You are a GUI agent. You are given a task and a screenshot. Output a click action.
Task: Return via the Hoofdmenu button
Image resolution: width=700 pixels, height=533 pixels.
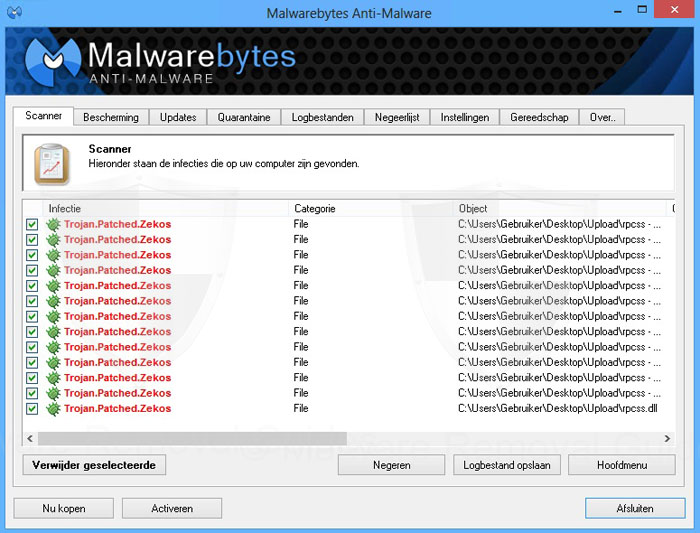pos(622,465)
